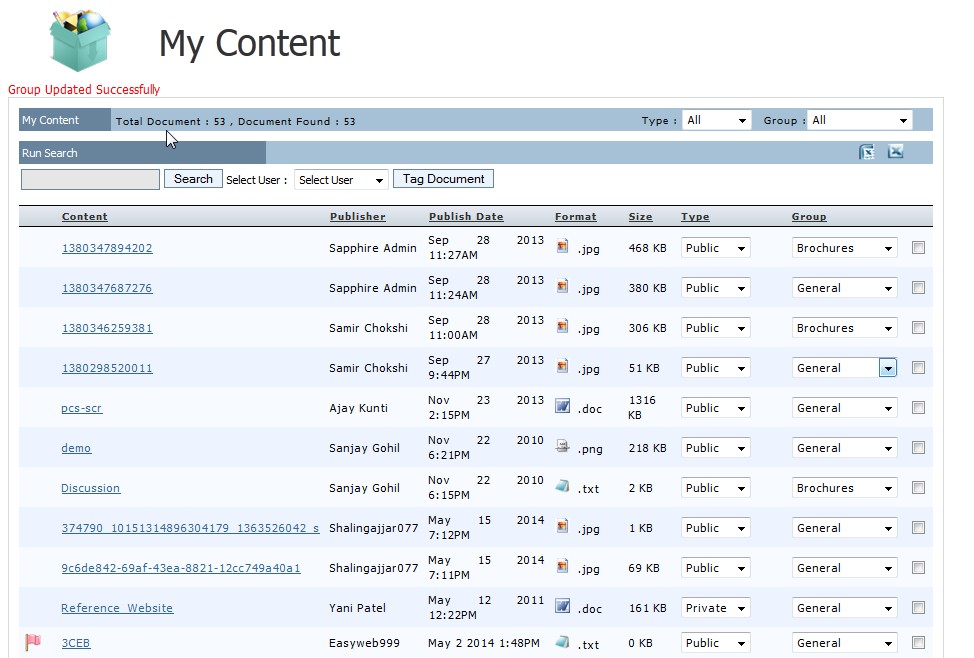Click the .jpg icon for 1380347894202
This screenshot has height=658, width=974.
[563, 246]
